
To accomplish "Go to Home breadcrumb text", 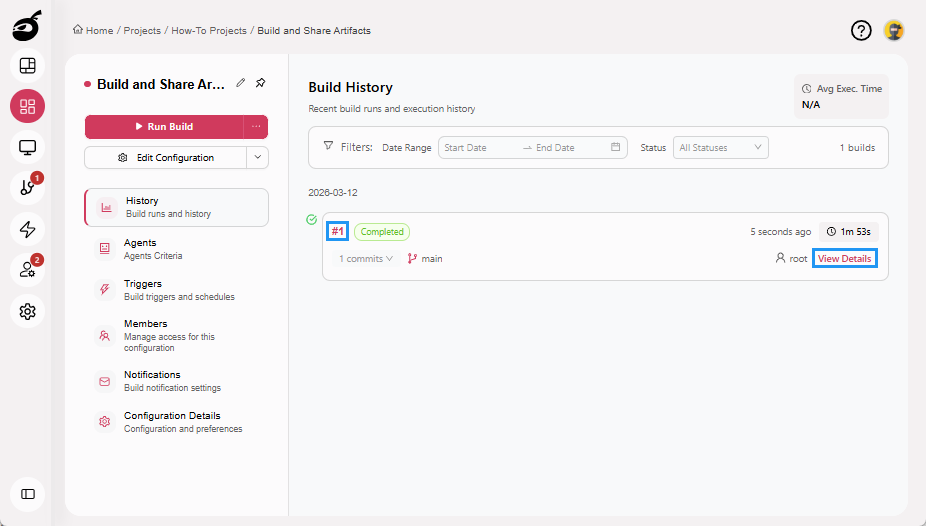I will (x=99, y=30).
